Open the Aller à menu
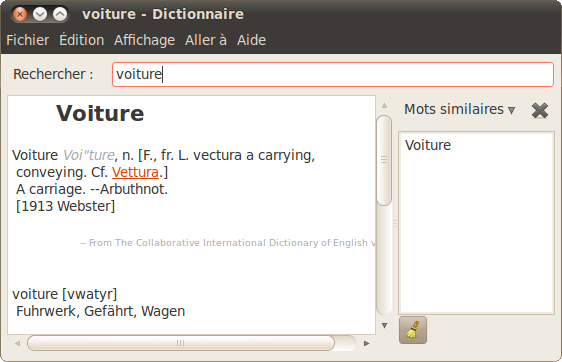Viewport: 562px width, 362px height. coord(206,40)
